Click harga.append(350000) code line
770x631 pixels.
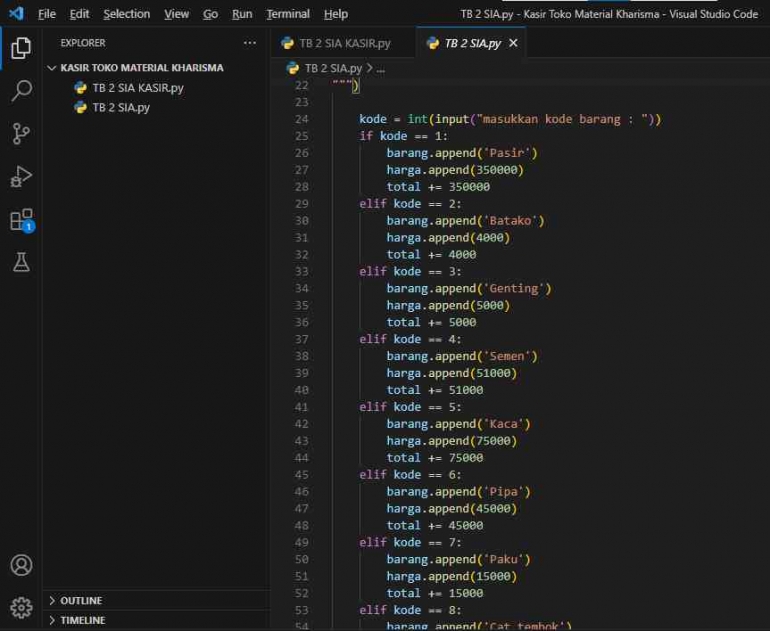455,170
